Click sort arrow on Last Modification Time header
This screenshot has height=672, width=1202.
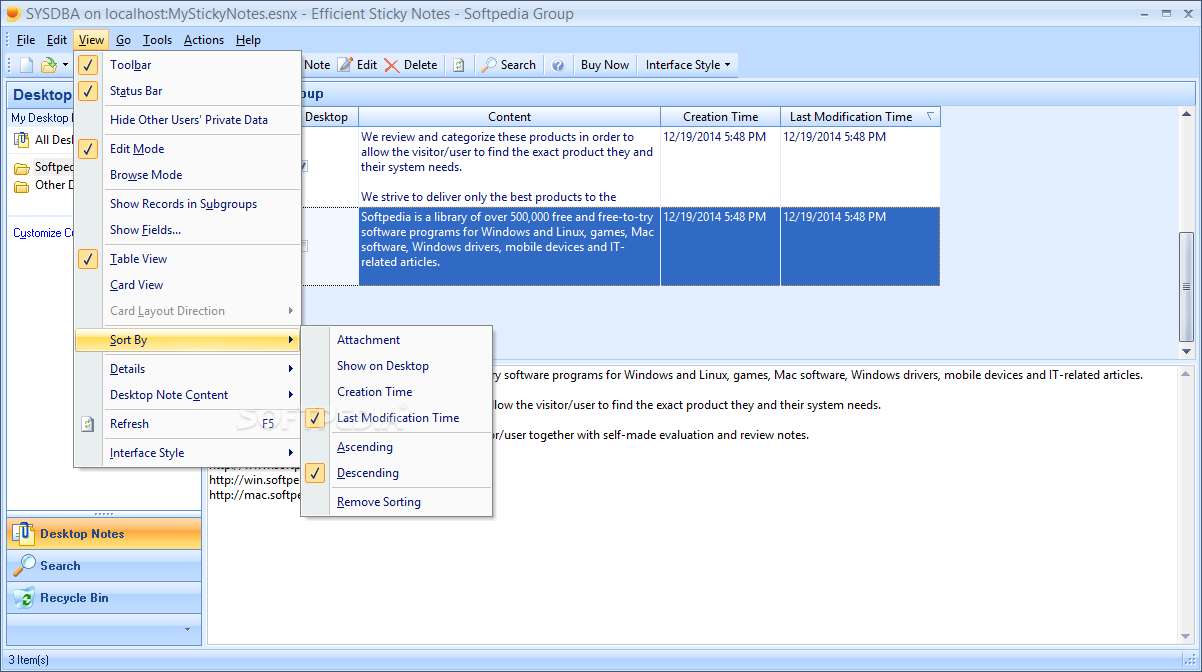930,116
